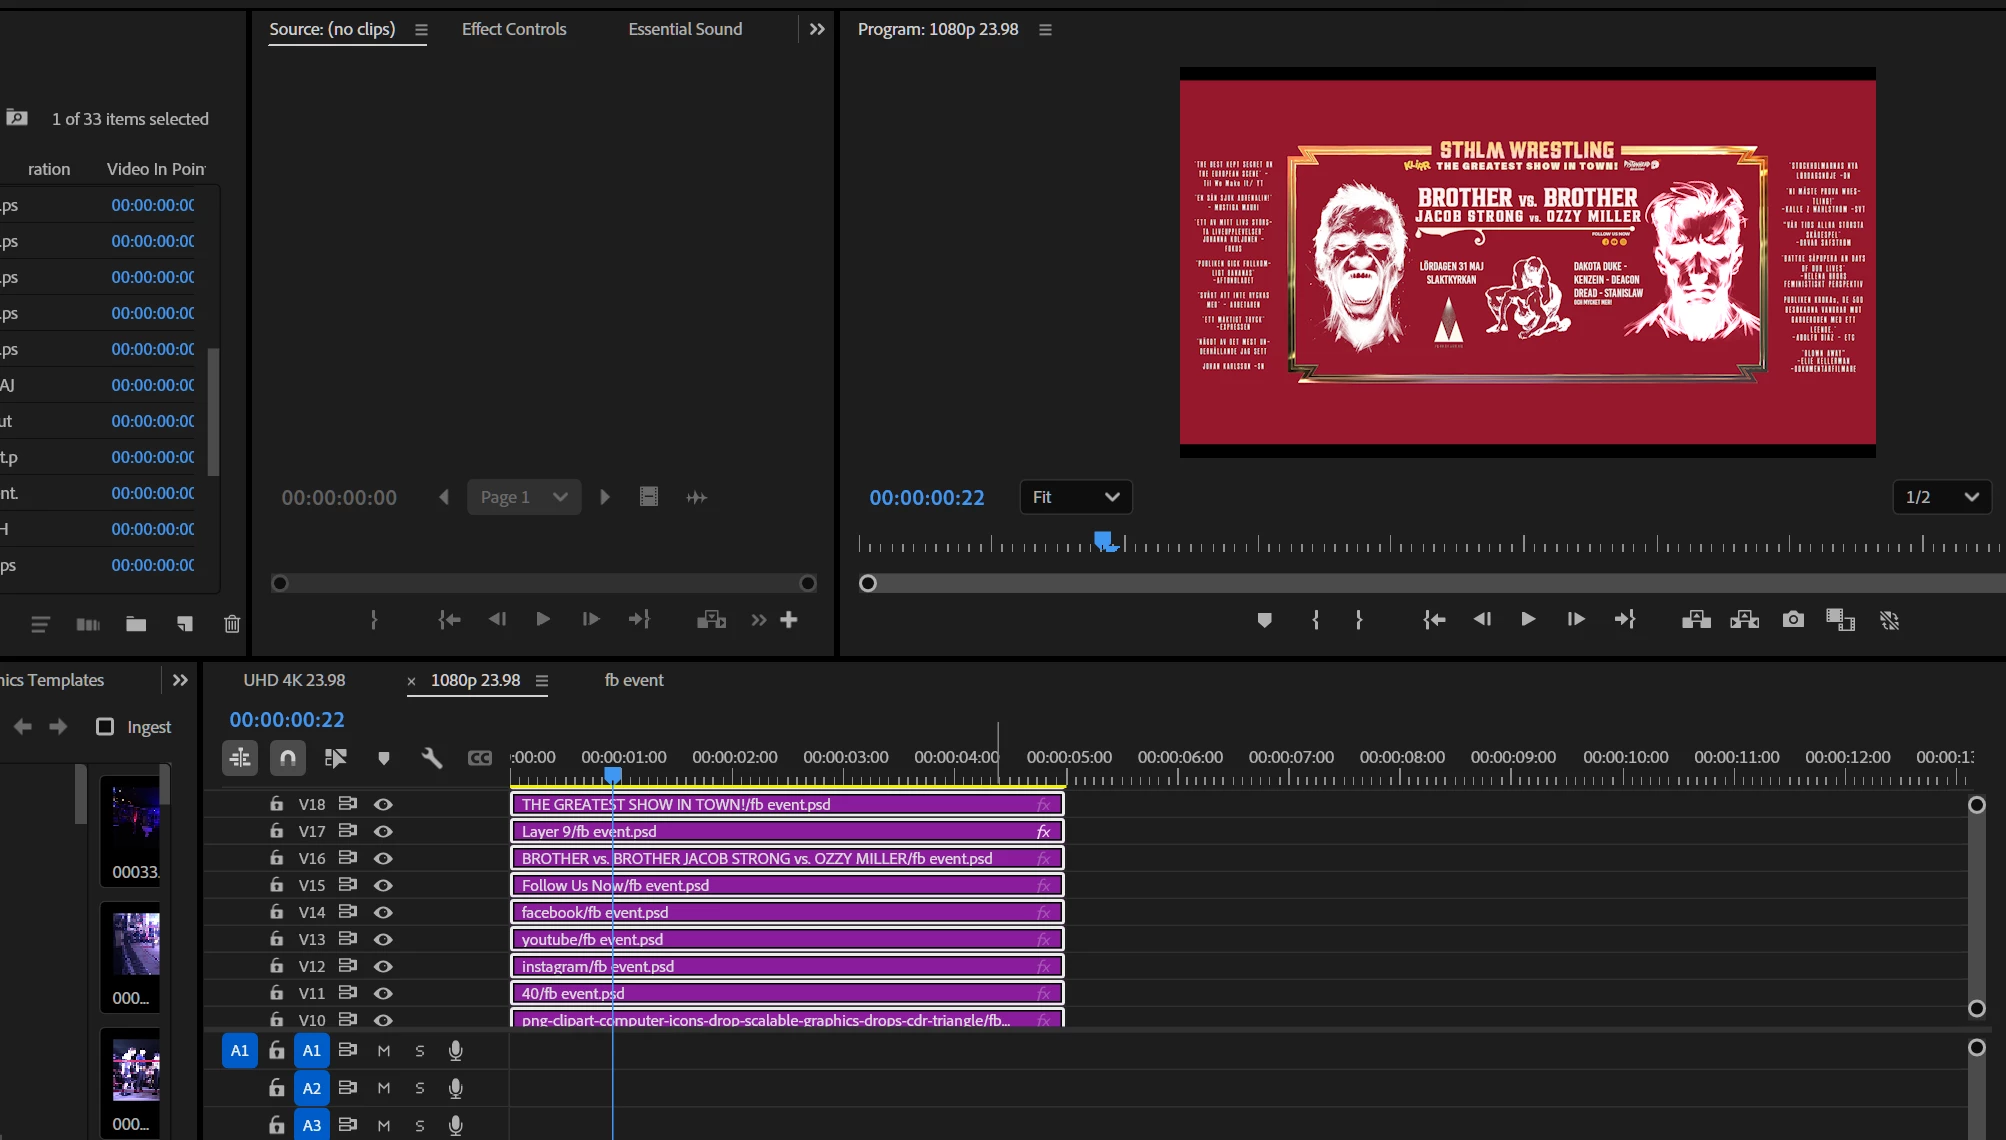Toggle the lock on track V15
This screenshot has height=1140, width=2006.
tap(276, 885)
